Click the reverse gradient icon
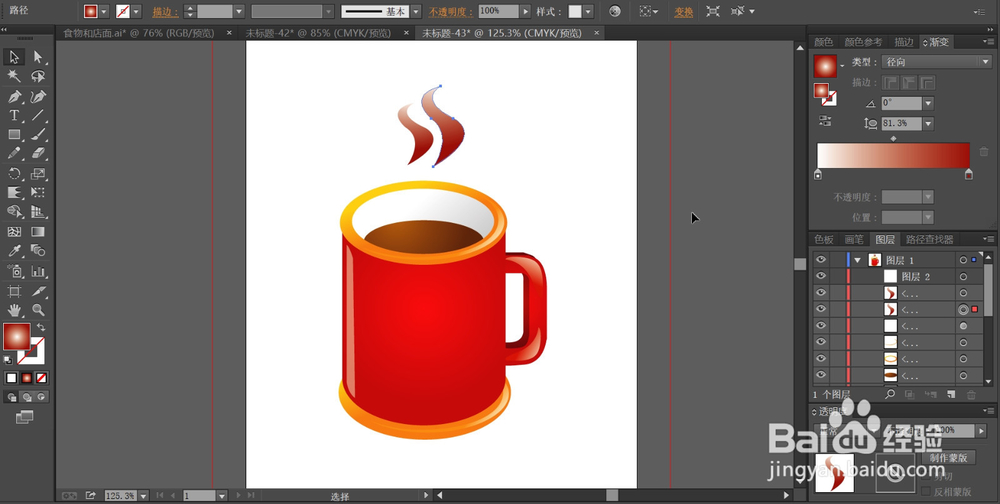This screenshot has height=504, width=1000. [x=825, y=121]
